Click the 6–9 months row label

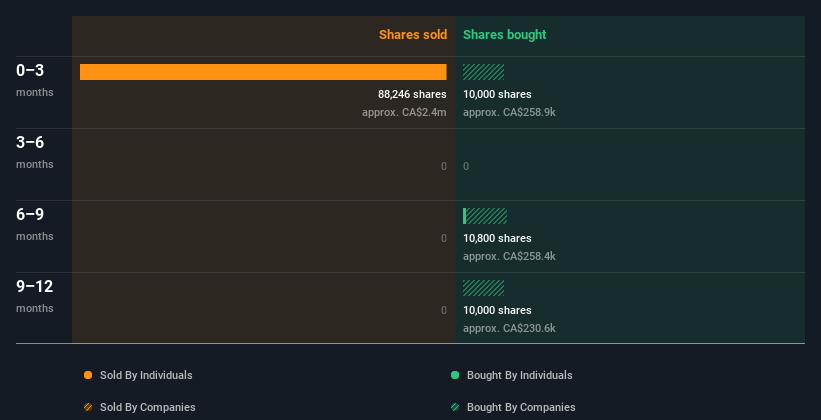click(x=35, y=224)
